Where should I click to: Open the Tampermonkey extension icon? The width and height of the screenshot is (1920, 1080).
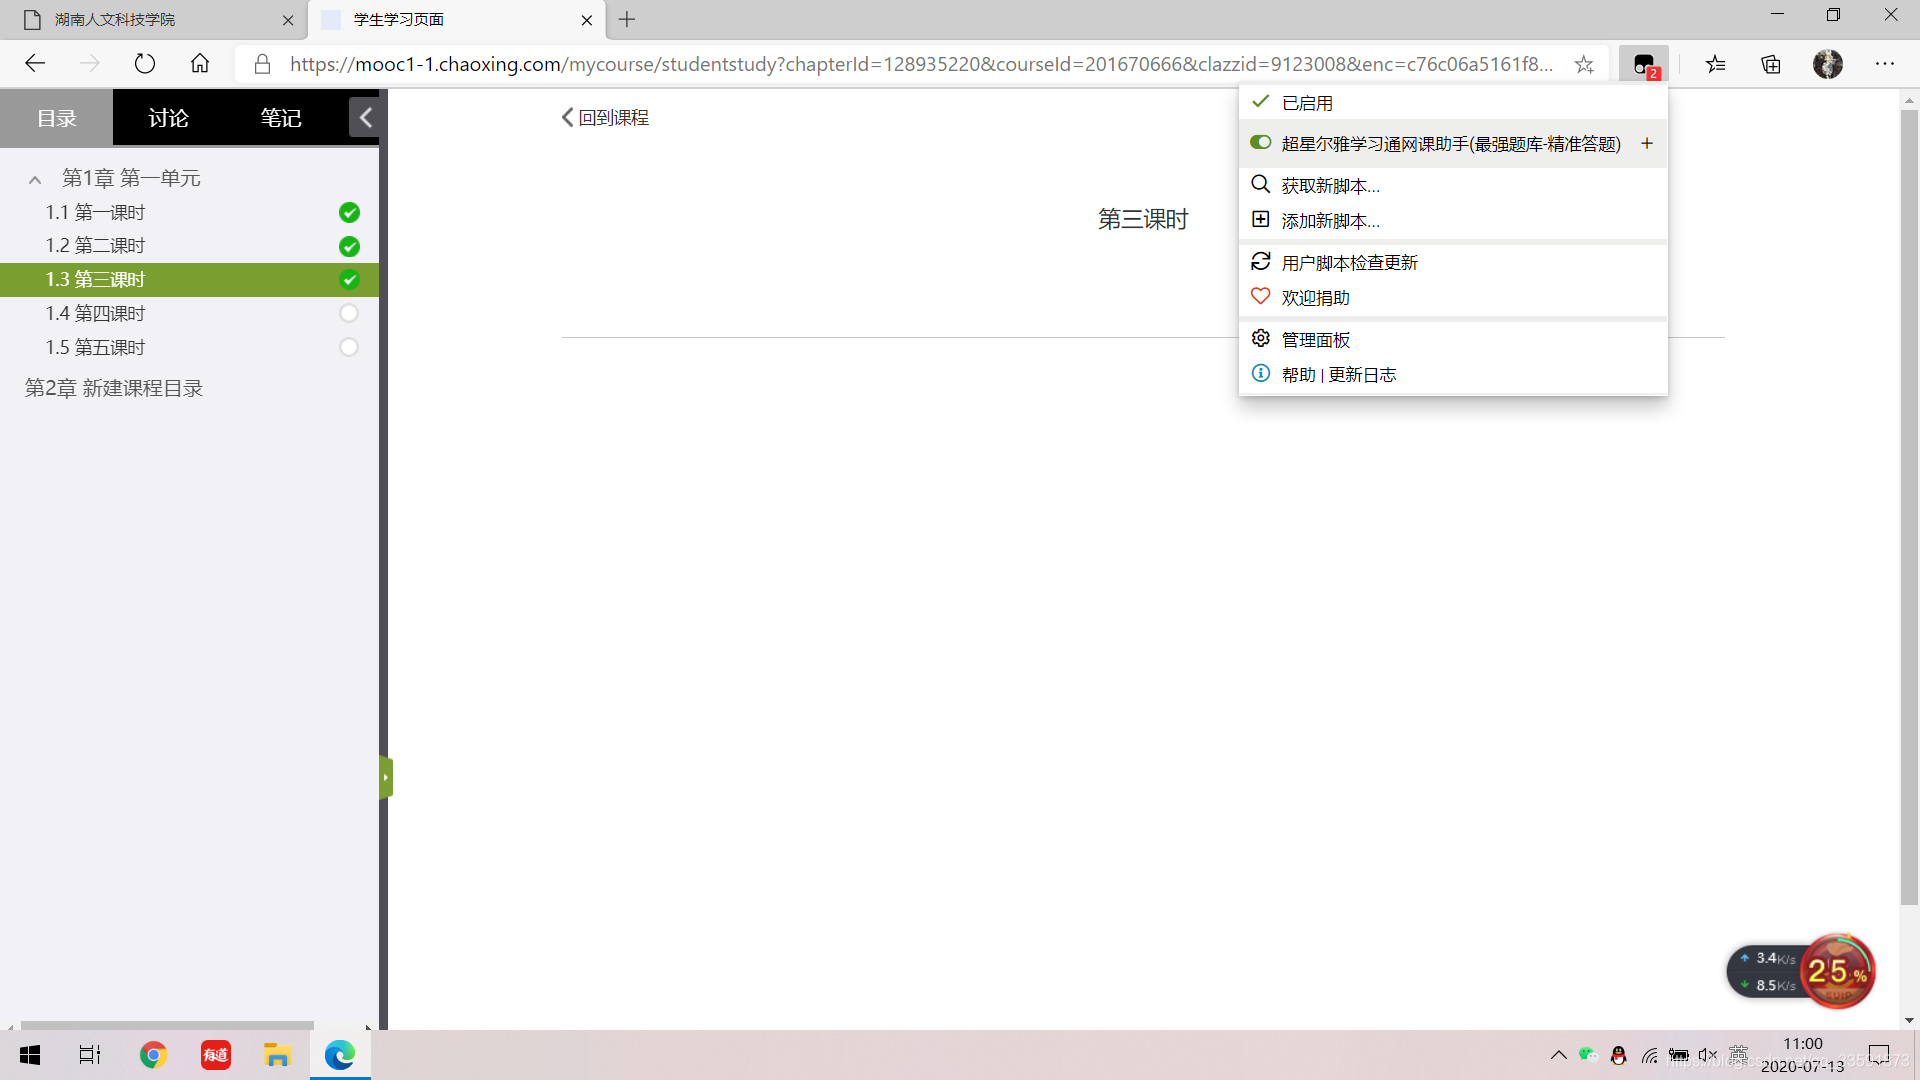(1644, 64)
